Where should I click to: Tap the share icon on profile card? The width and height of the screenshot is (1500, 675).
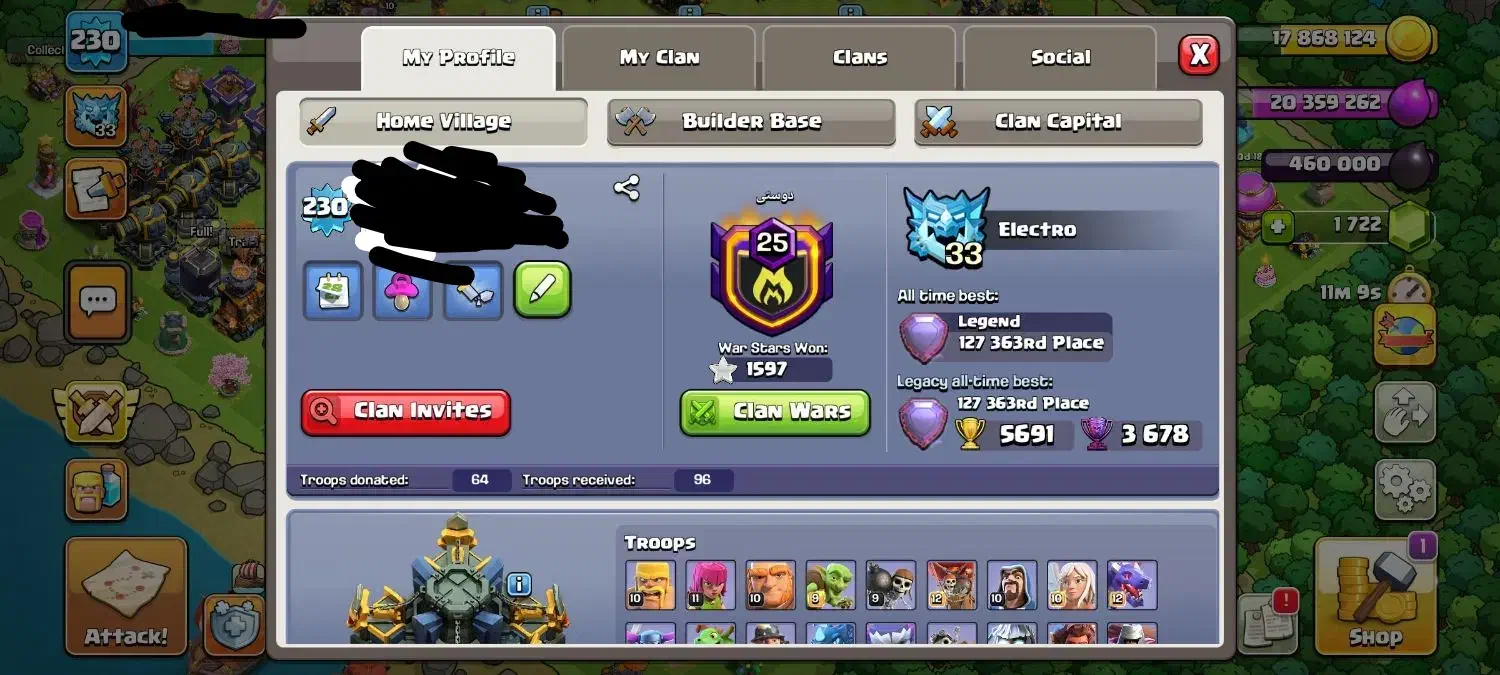click(x=627, y=188)
